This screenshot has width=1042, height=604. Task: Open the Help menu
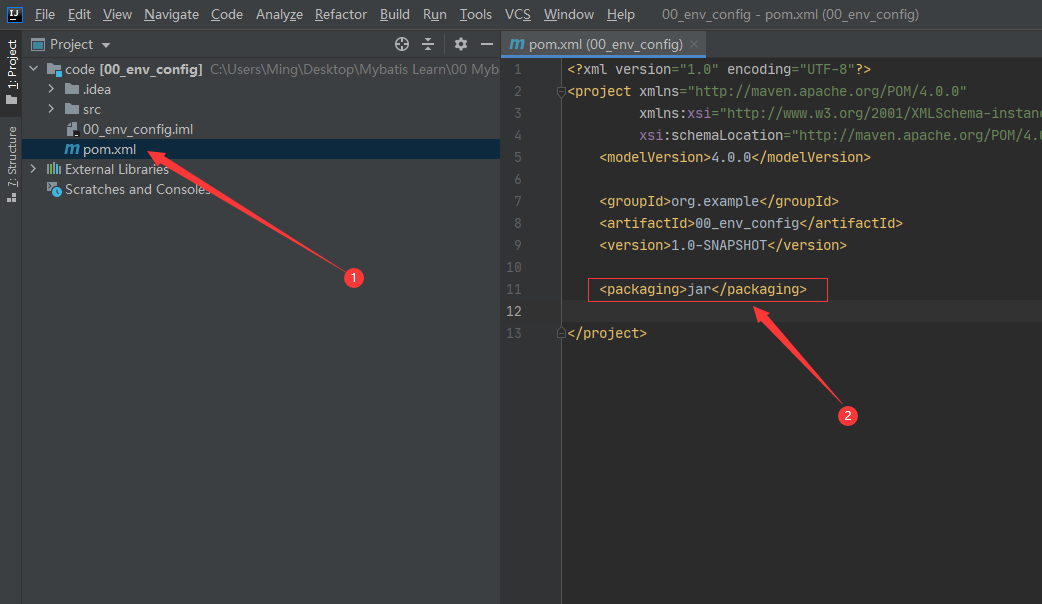[621, 14]
